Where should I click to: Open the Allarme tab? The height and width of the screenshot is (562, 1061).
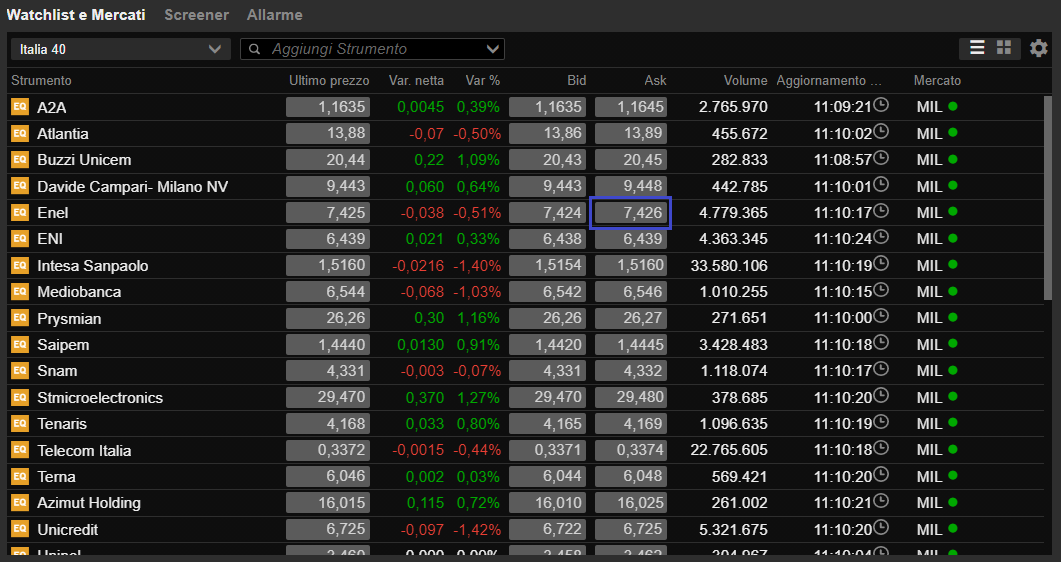274,15
